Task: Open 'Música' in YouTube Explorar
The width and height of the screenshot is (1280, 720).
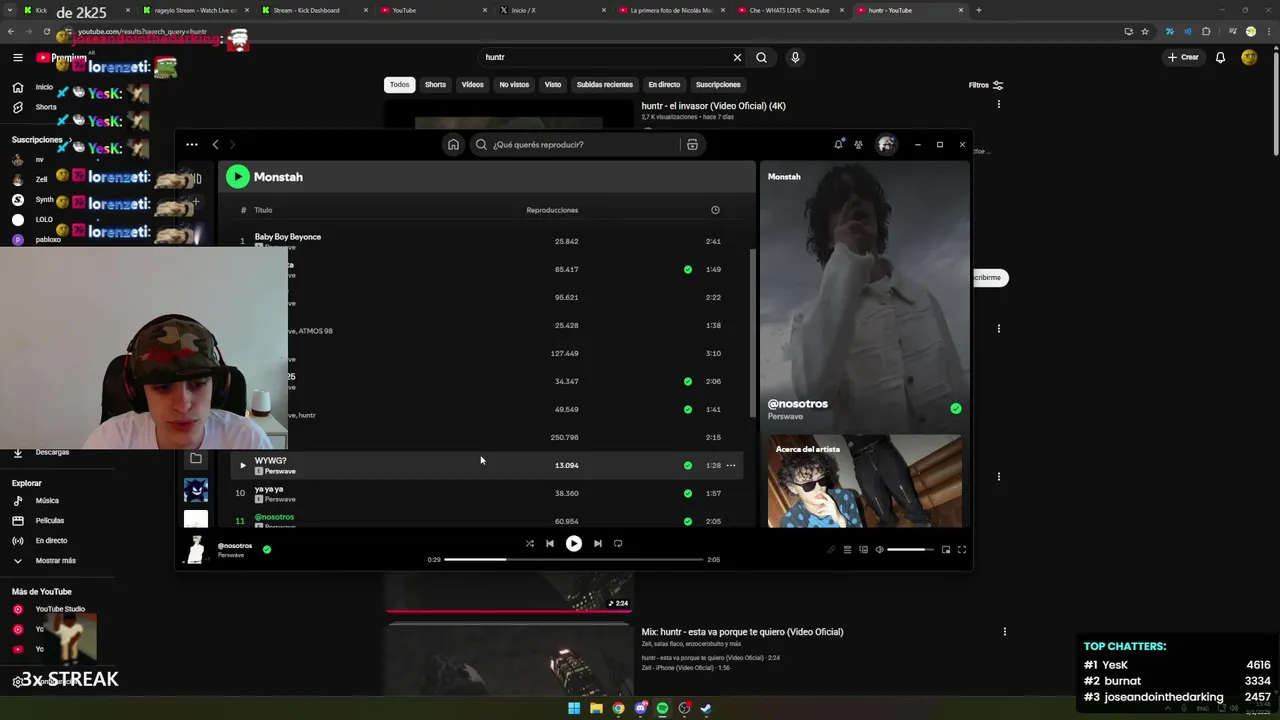Action: (x=38, y=501)
